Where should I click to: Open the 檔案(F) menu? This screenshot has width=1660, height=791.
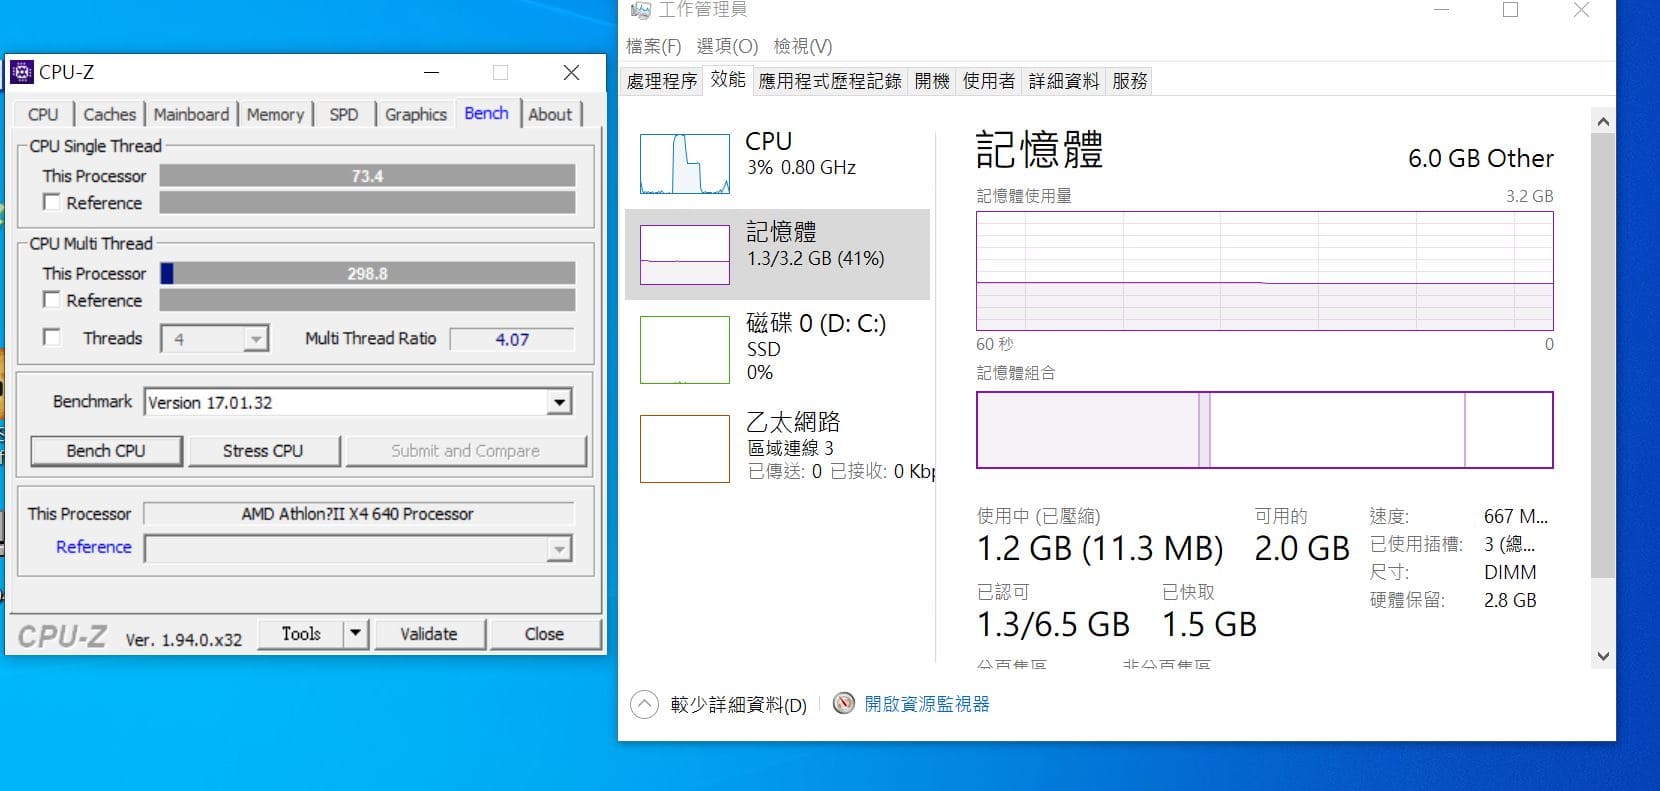(x=653, y=47)
